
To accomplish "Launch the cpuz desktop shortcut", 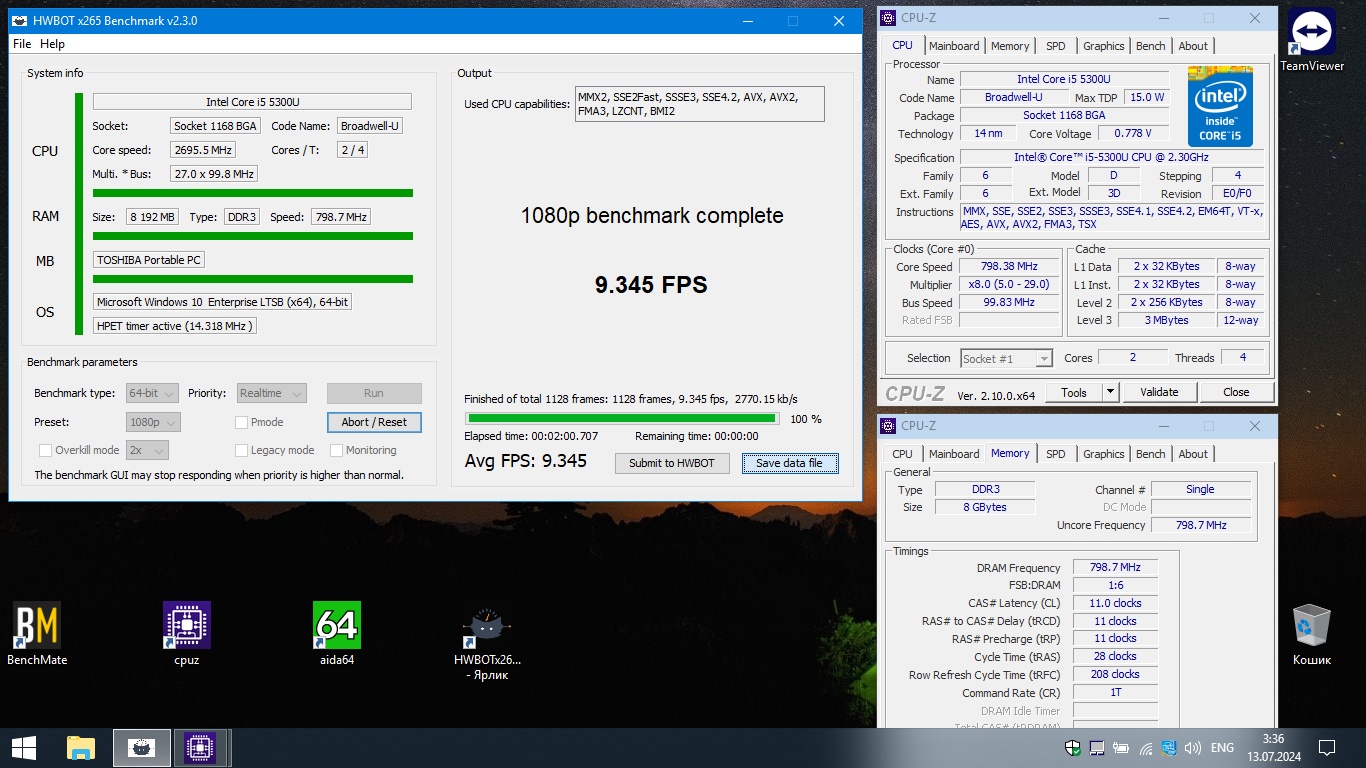I will tap(187, 633).
